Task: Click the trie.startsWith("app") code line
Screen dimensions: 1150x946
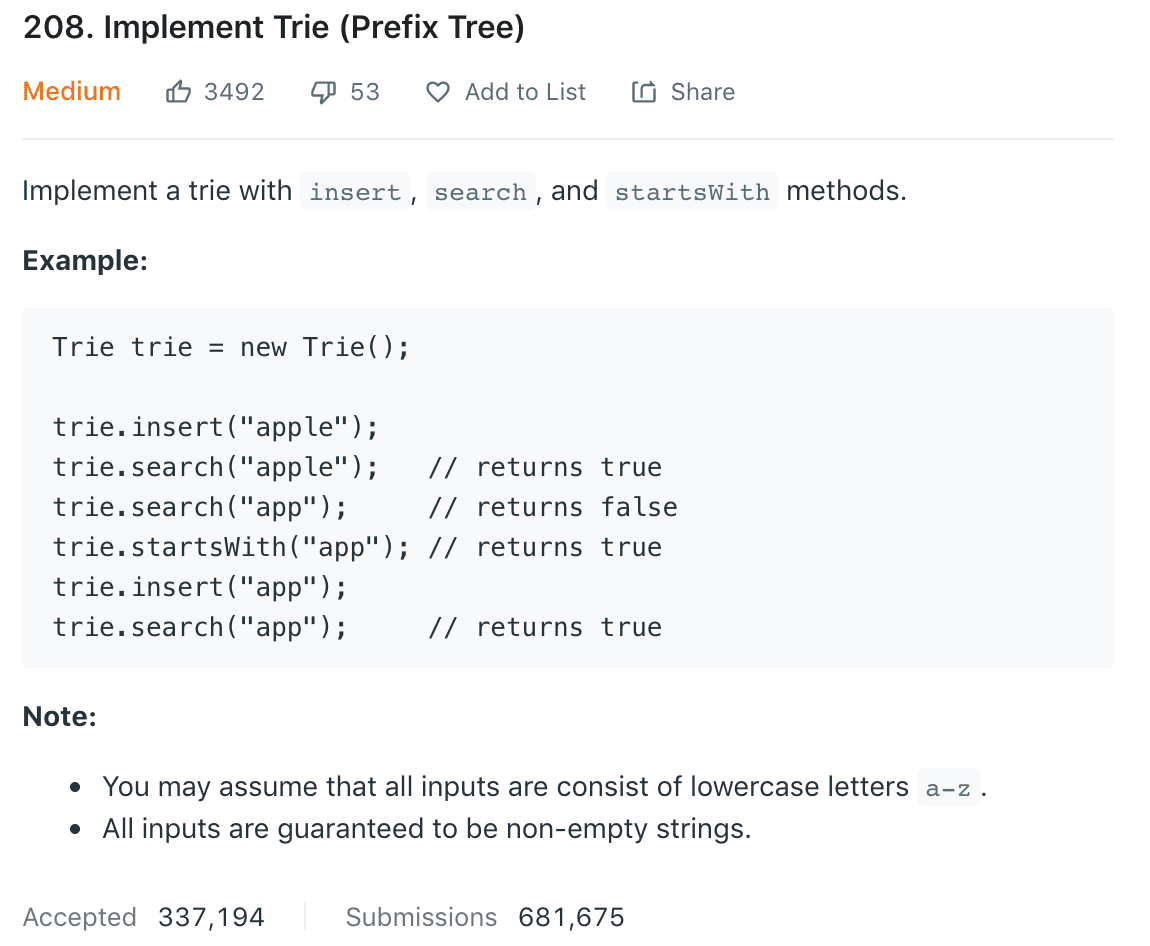Action: click(x=231, y=548)
